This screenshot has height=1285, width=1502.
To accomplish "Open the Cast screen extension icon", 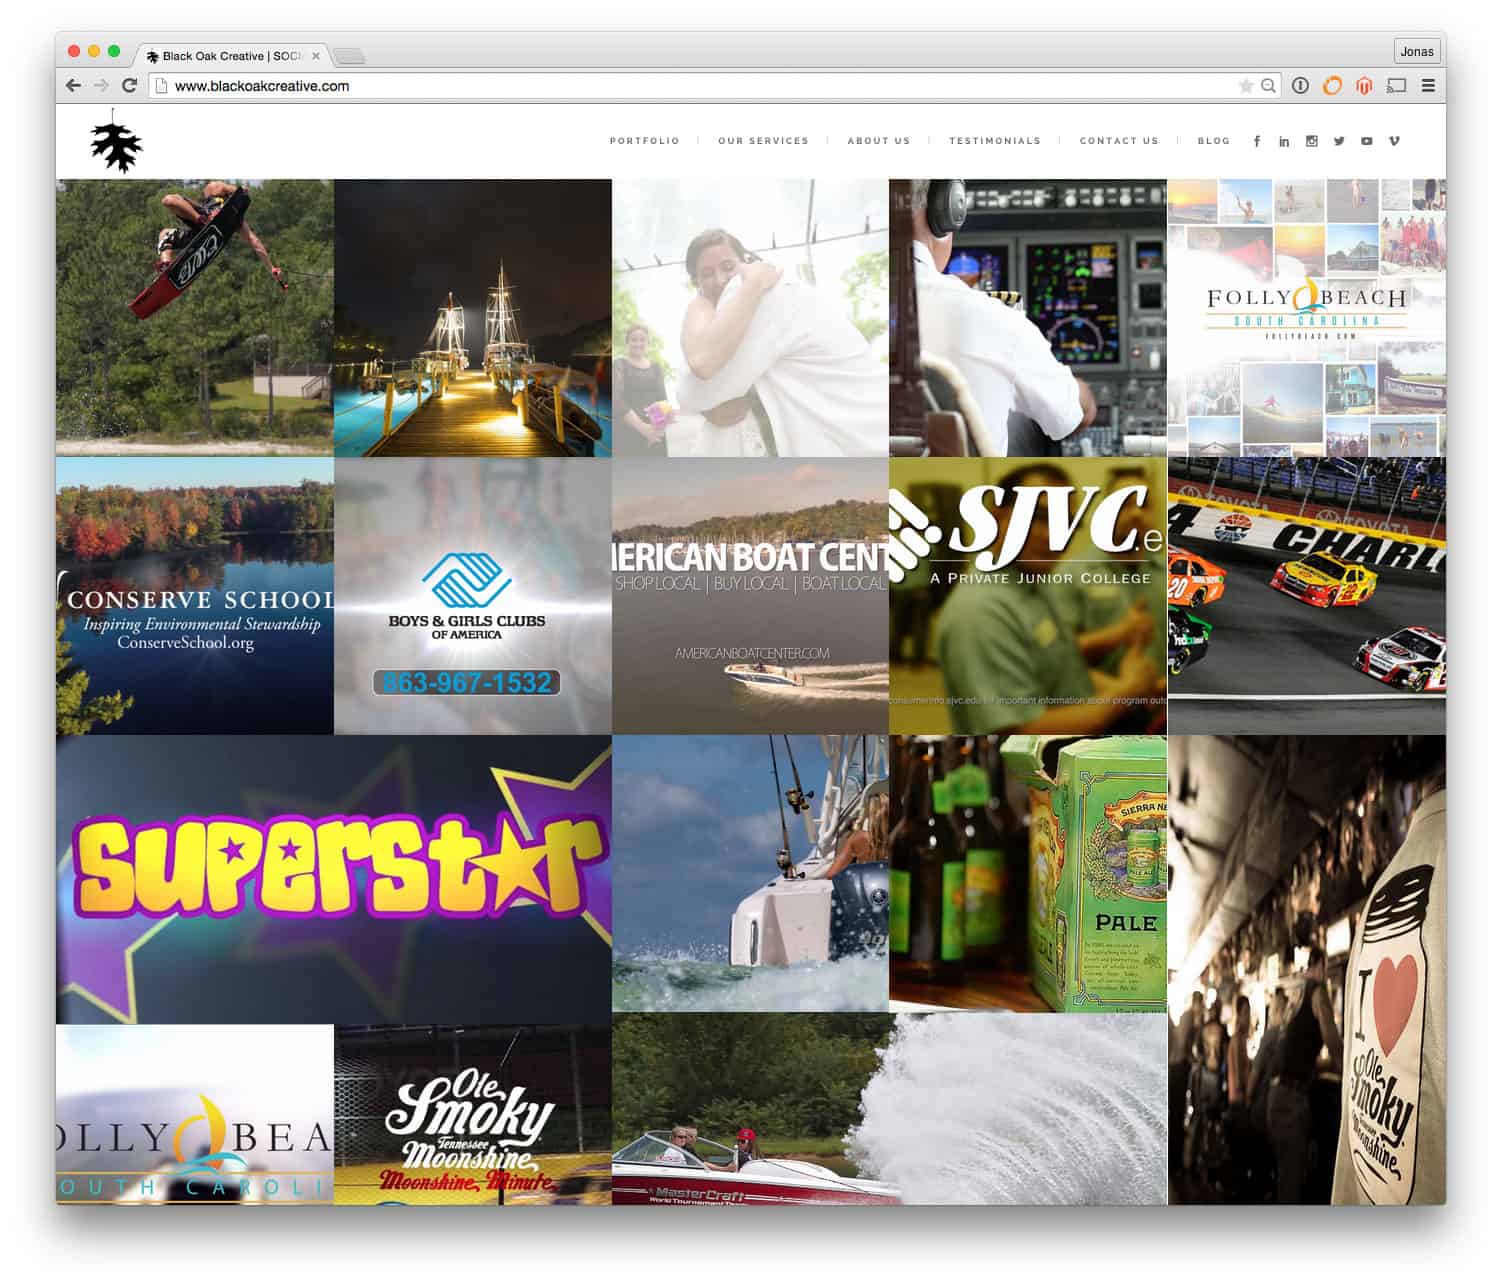I will pos(1396,86).
